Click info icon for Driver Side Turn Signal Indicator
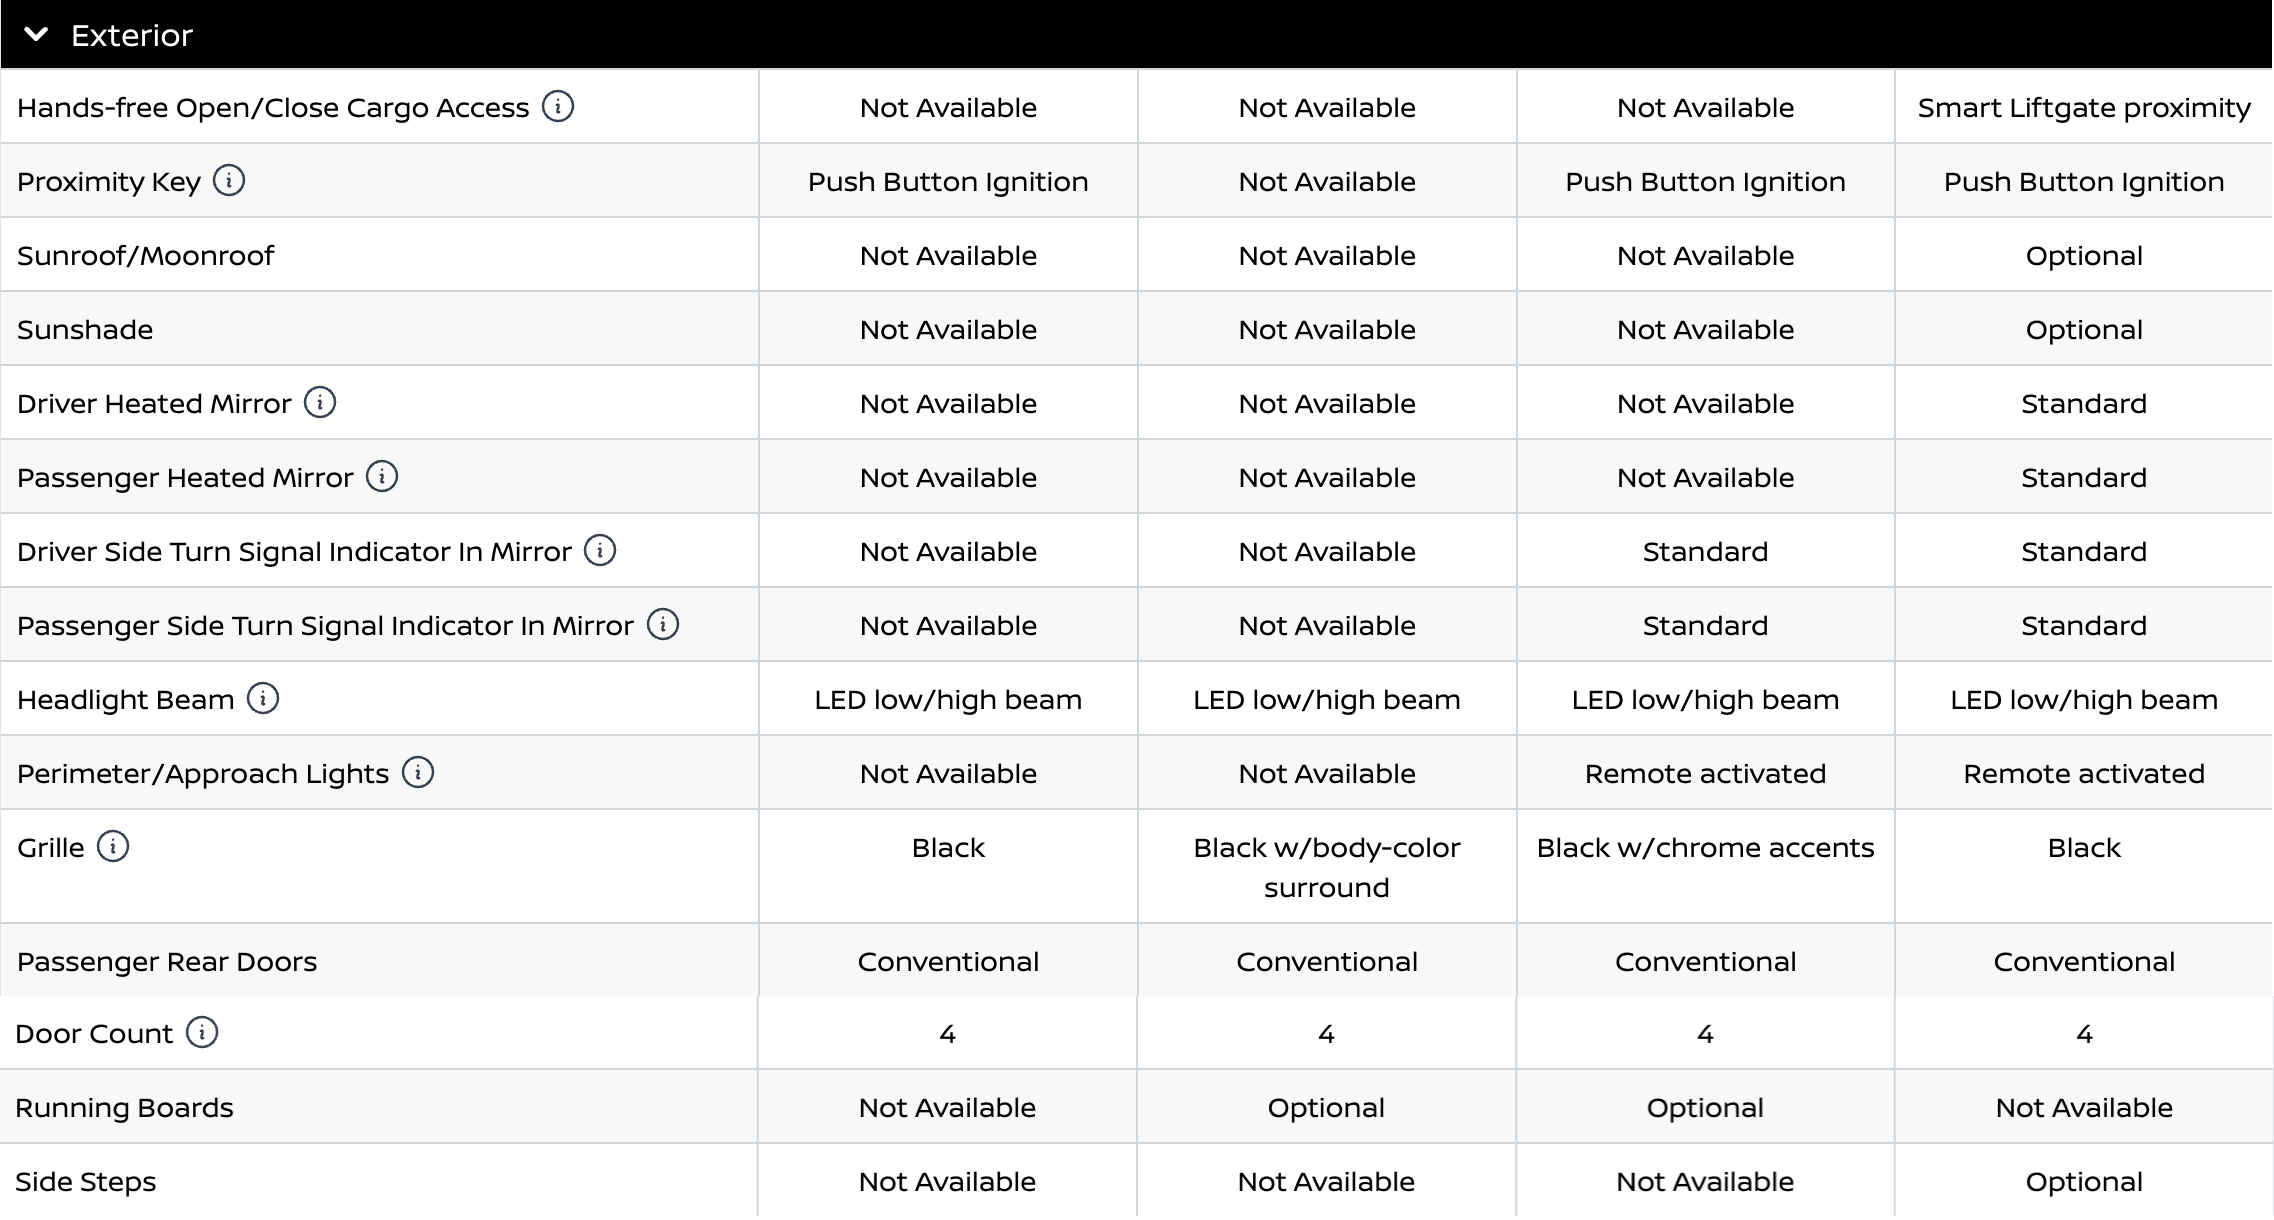Image resolution: width=2274 pixels, height=1220 pixels. click(x=600, y=550)
